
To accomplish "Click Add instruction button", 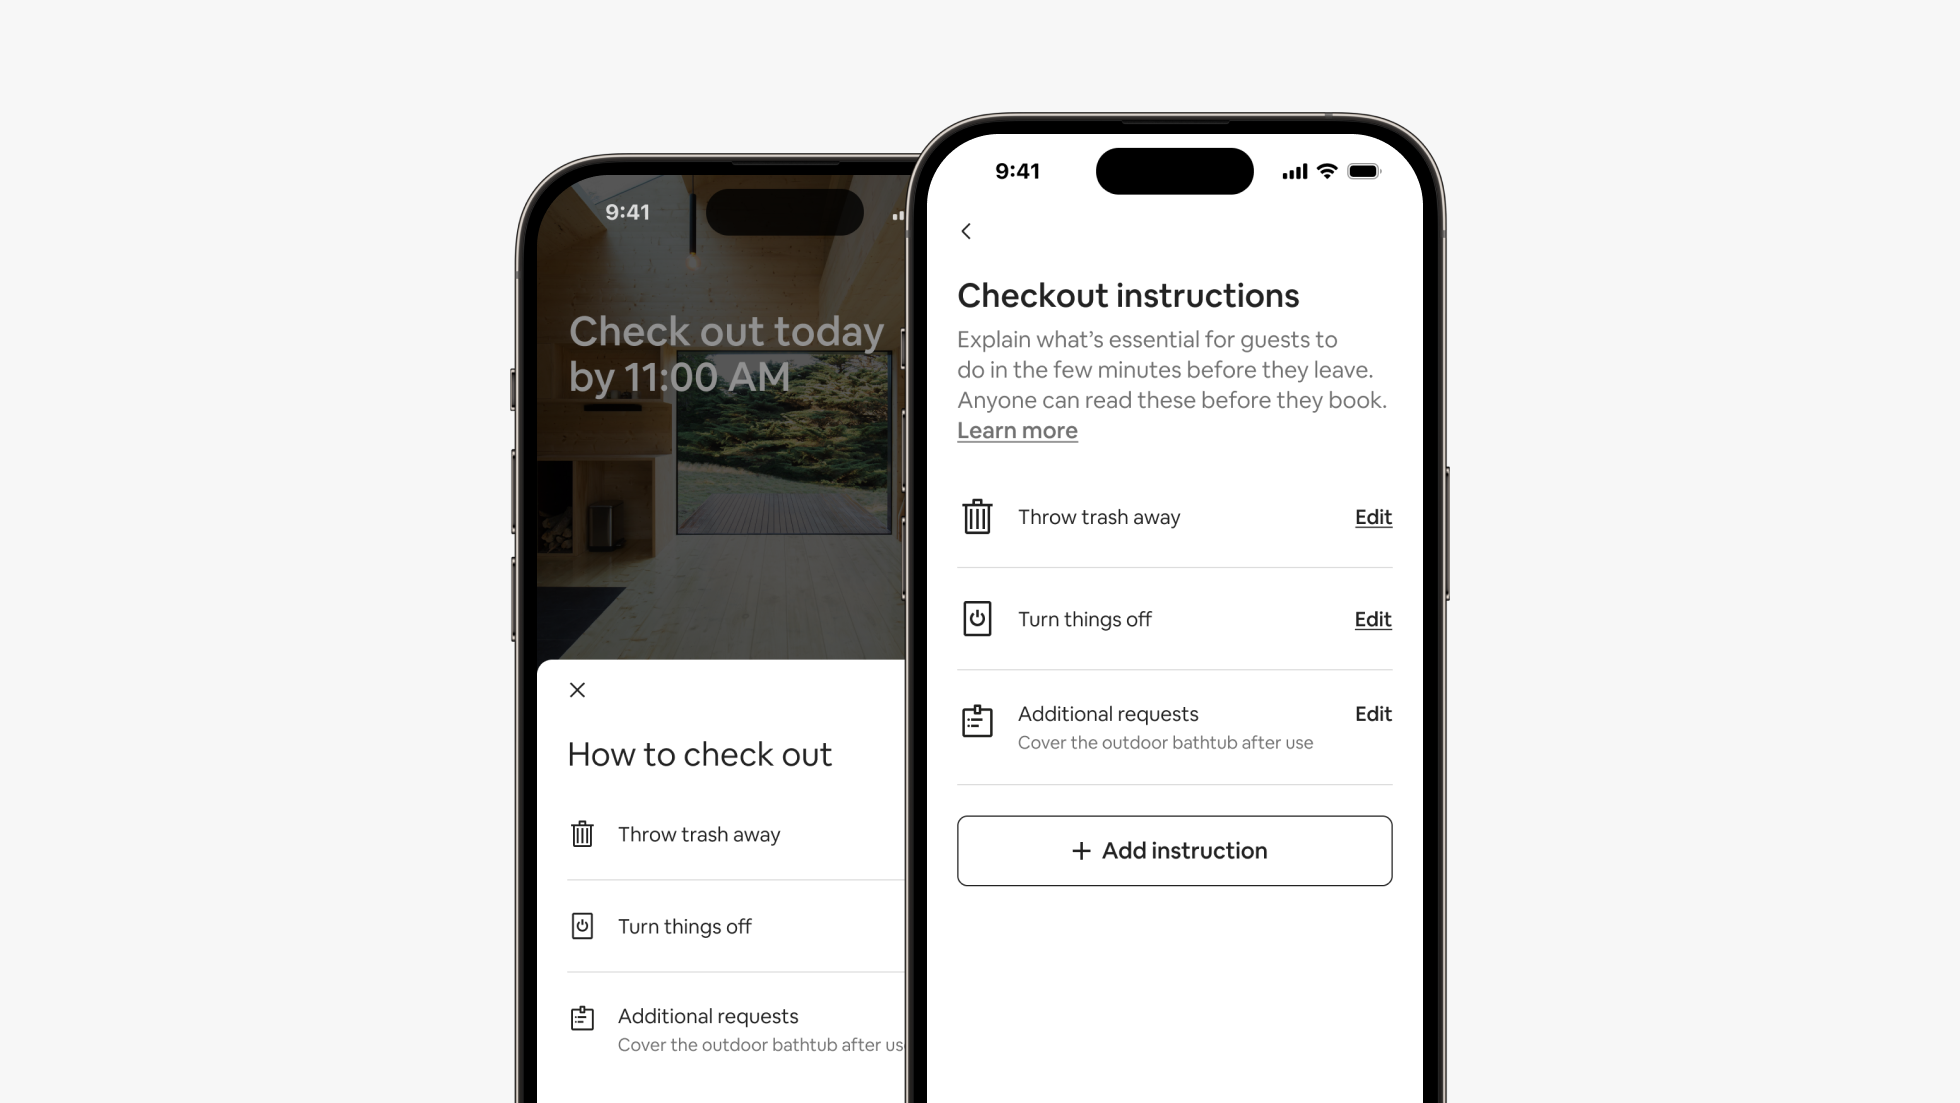I will pos(1174,850).
